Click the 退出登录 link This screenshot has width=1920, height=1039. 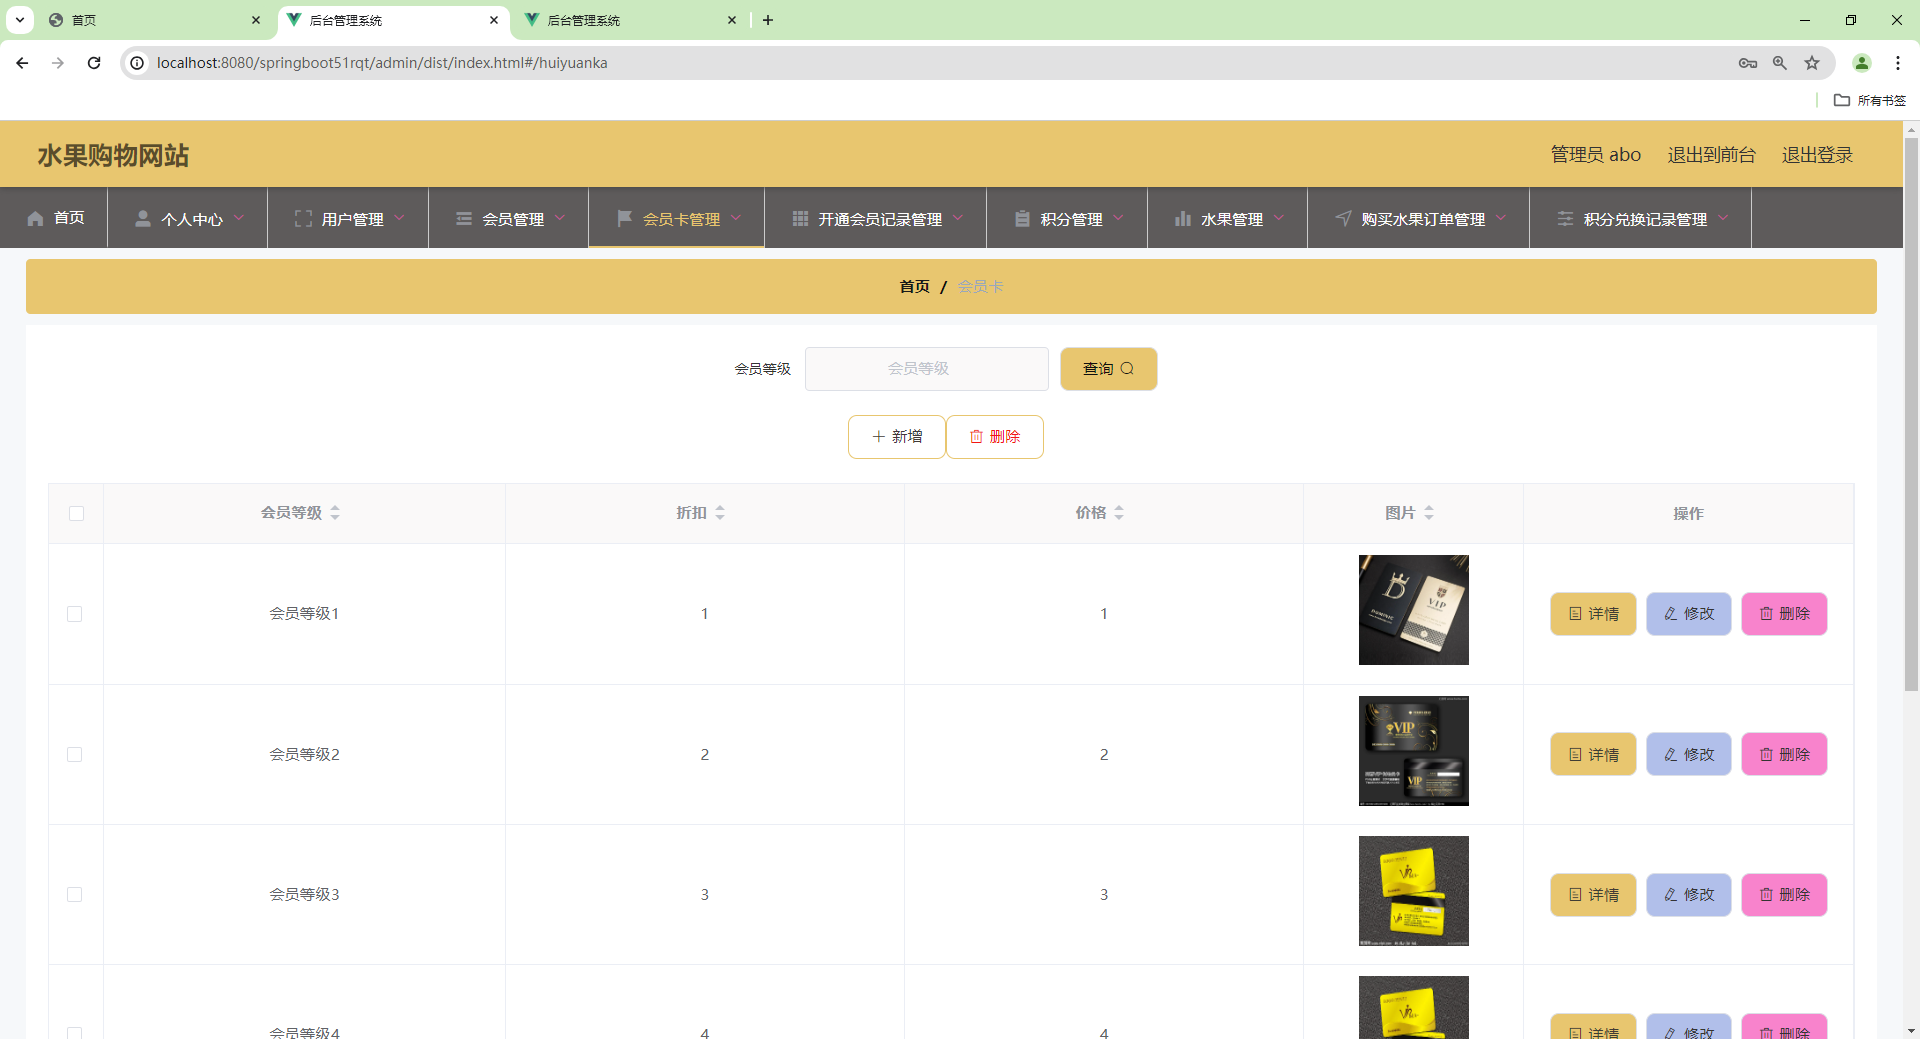point(1817,154)
